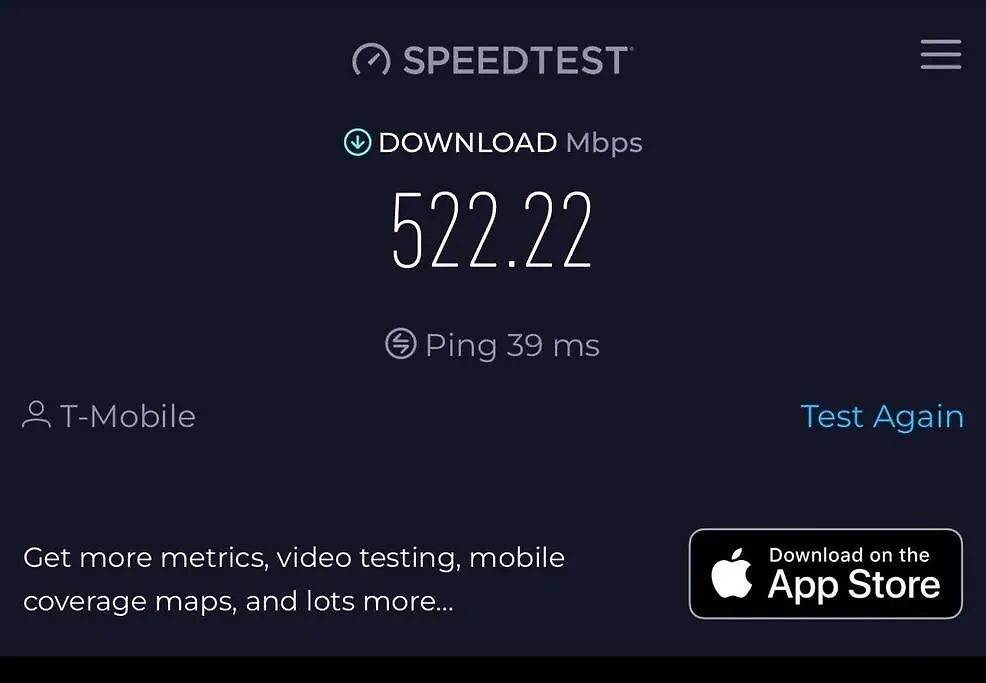This screenshot has width=986, height=683.
Task: Click the DOWNLOAD label text
Action: [467, 143]
